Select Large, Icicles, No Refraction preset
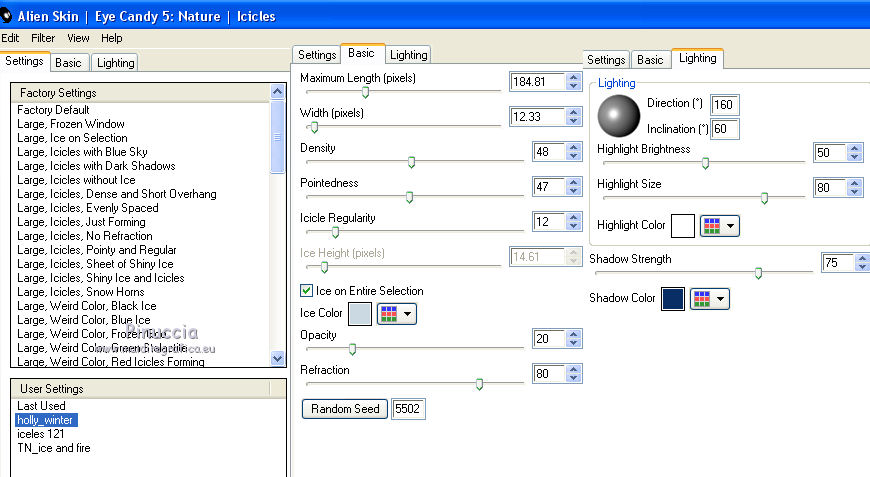870x477 pixels. [84, 236]
